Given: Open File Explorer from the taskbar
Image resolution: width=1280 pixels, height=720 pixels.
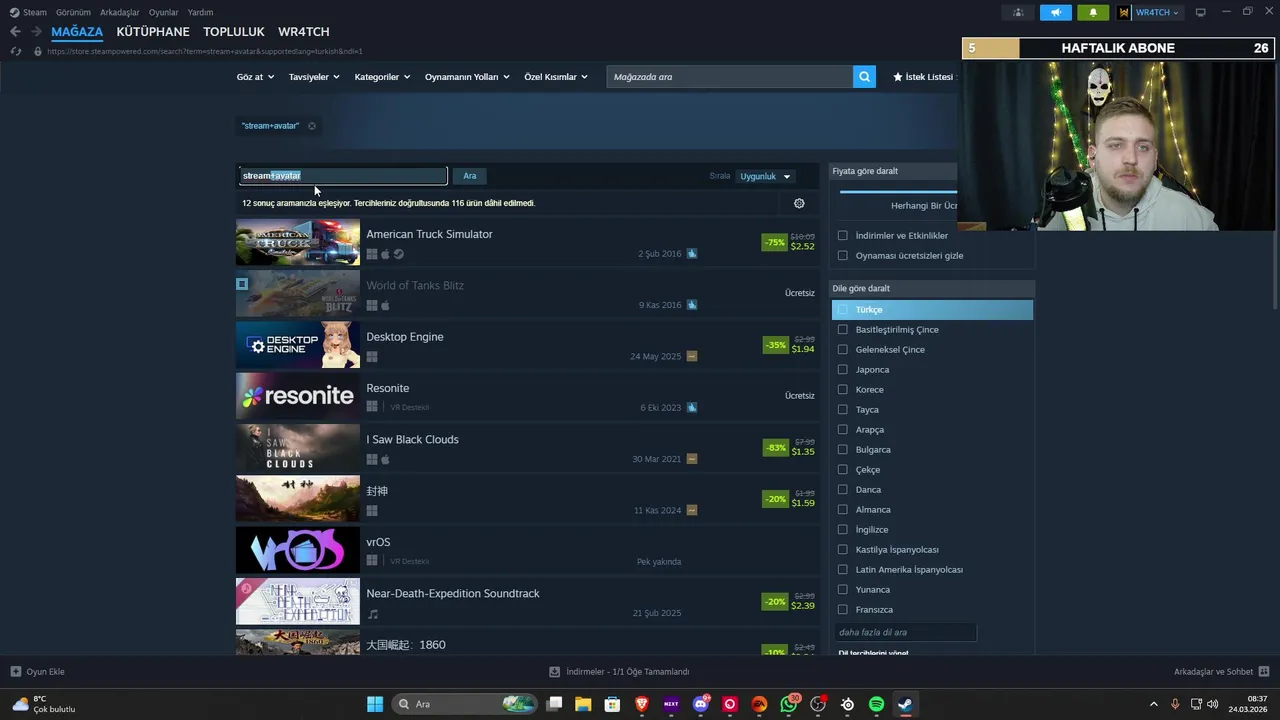Looking at the screenshot, I should point(583,704).
